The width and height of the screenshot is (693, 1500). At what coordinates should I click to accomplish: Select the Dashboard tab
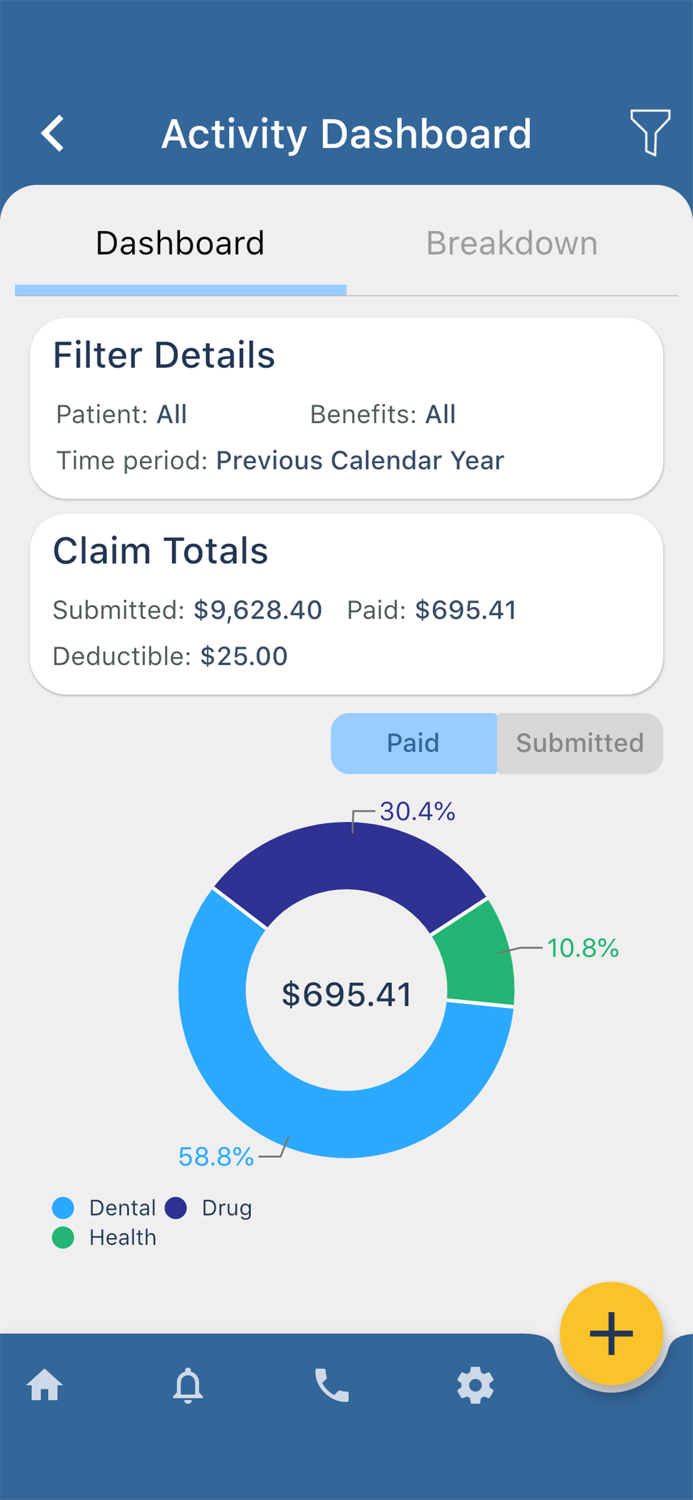(179, 243)
